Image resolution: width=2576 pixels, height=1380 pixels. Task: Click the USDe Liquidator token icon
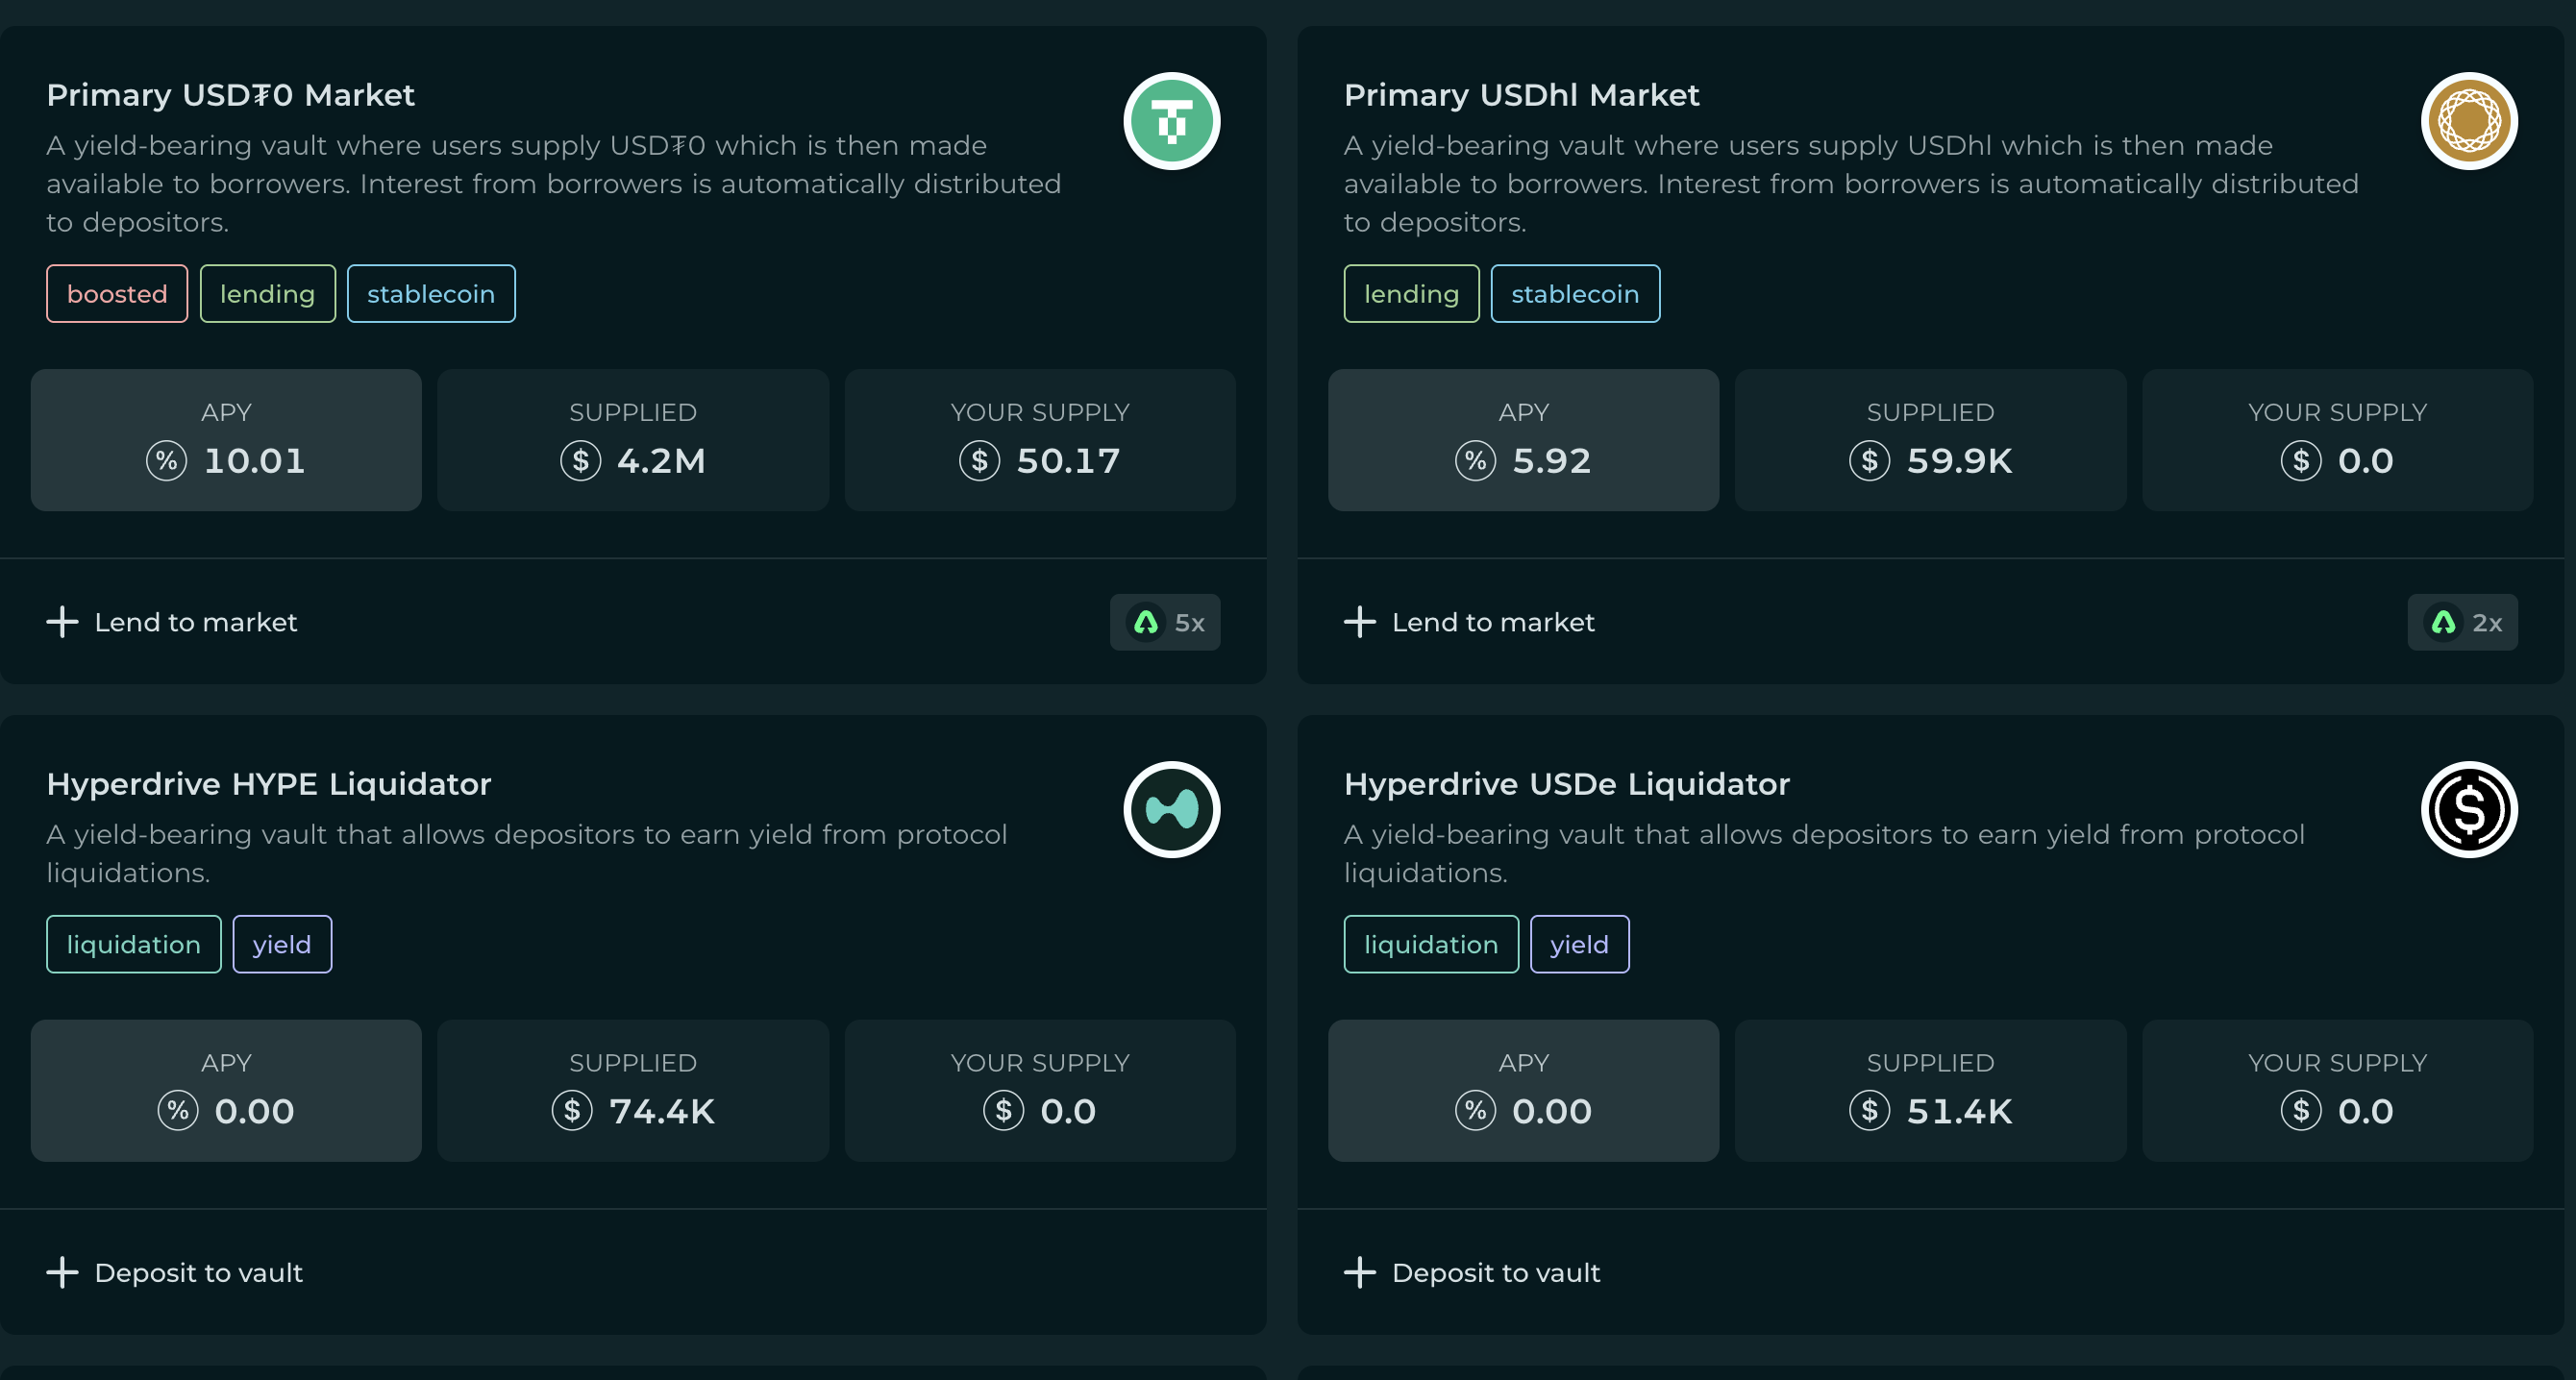pos(2468,809)
